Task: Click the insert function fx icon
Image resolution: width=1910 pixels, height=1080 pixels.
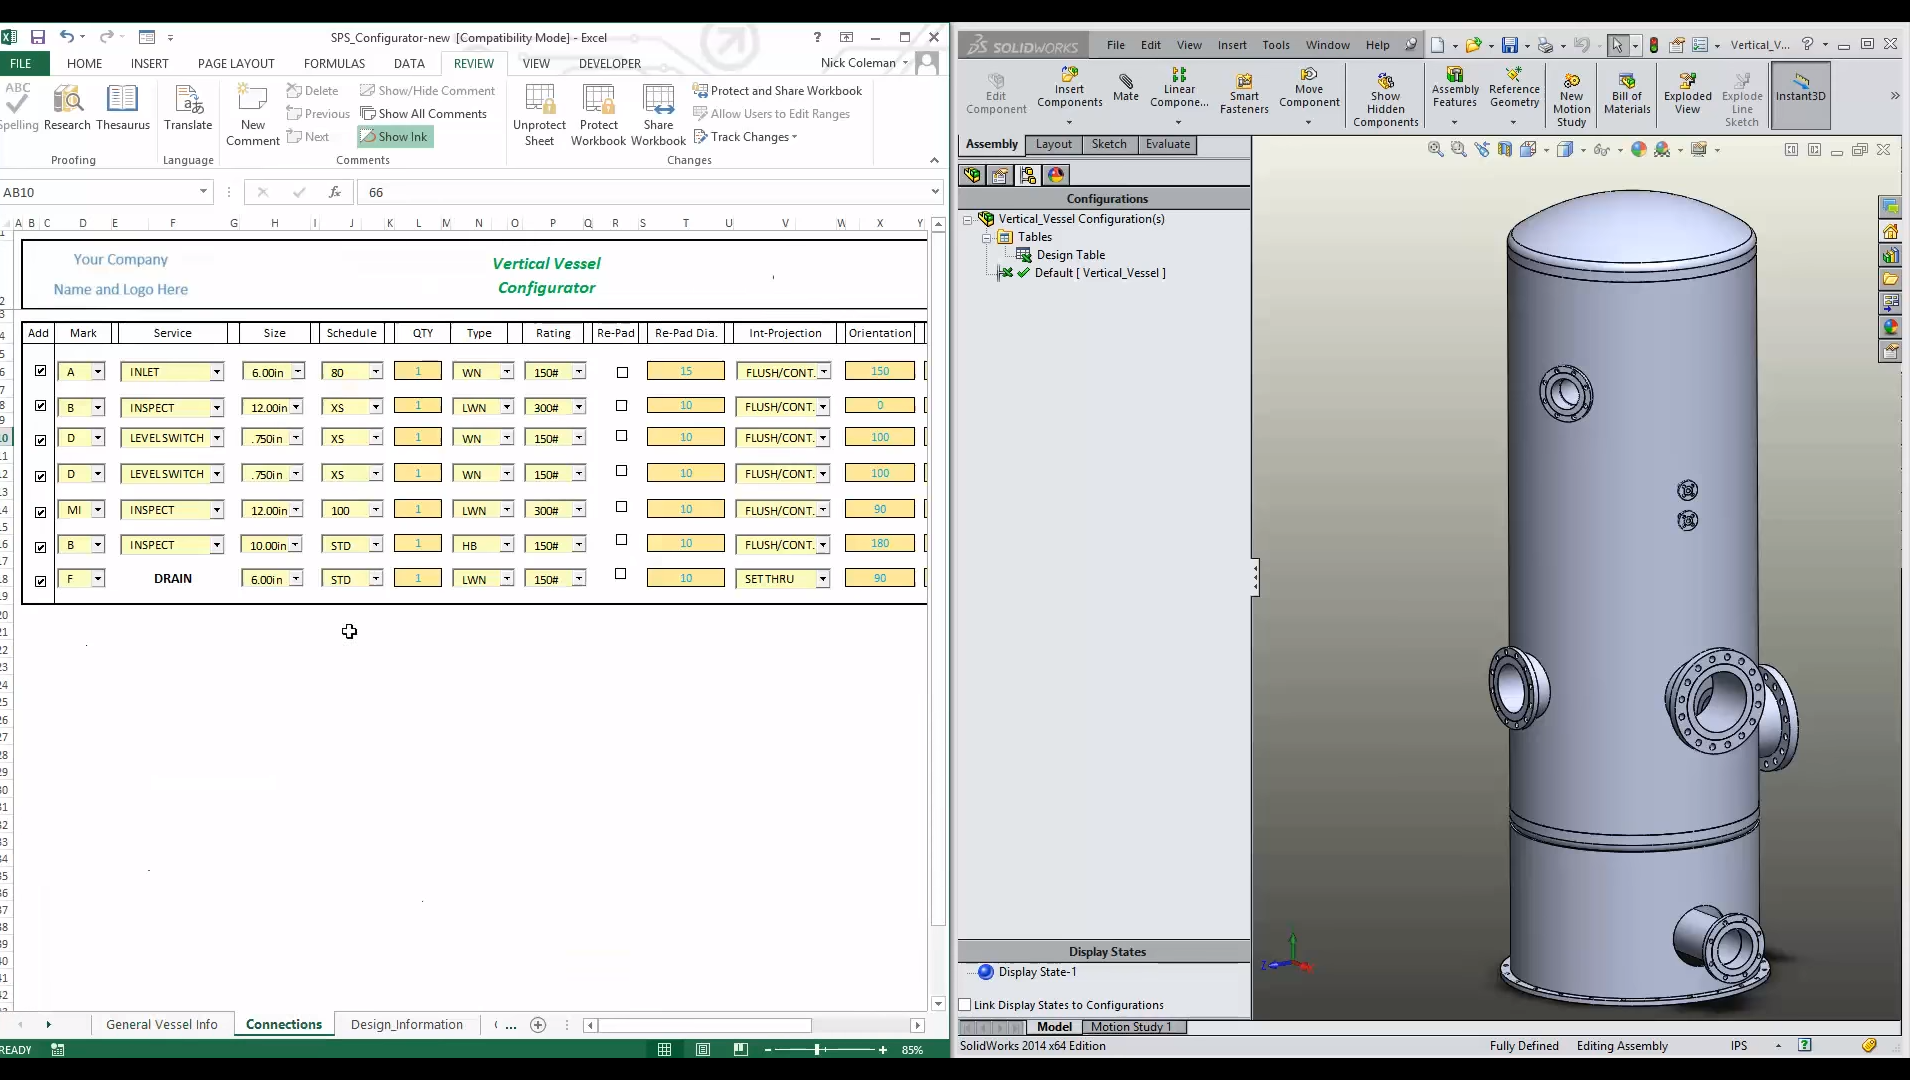Action: (334, 192)
